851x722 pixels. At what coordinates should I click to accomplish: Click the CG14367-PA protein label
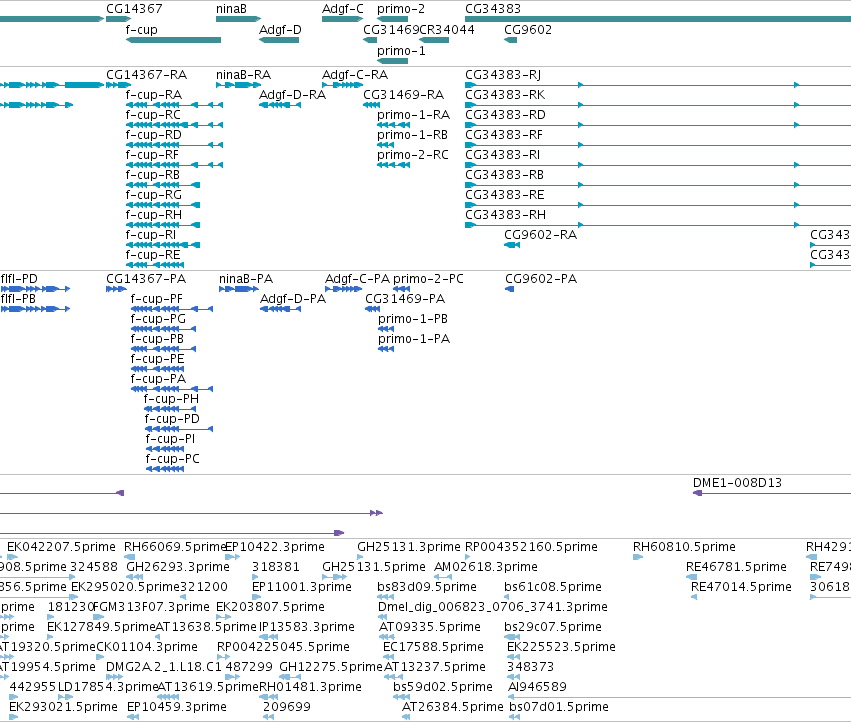[x=146, y=278]
